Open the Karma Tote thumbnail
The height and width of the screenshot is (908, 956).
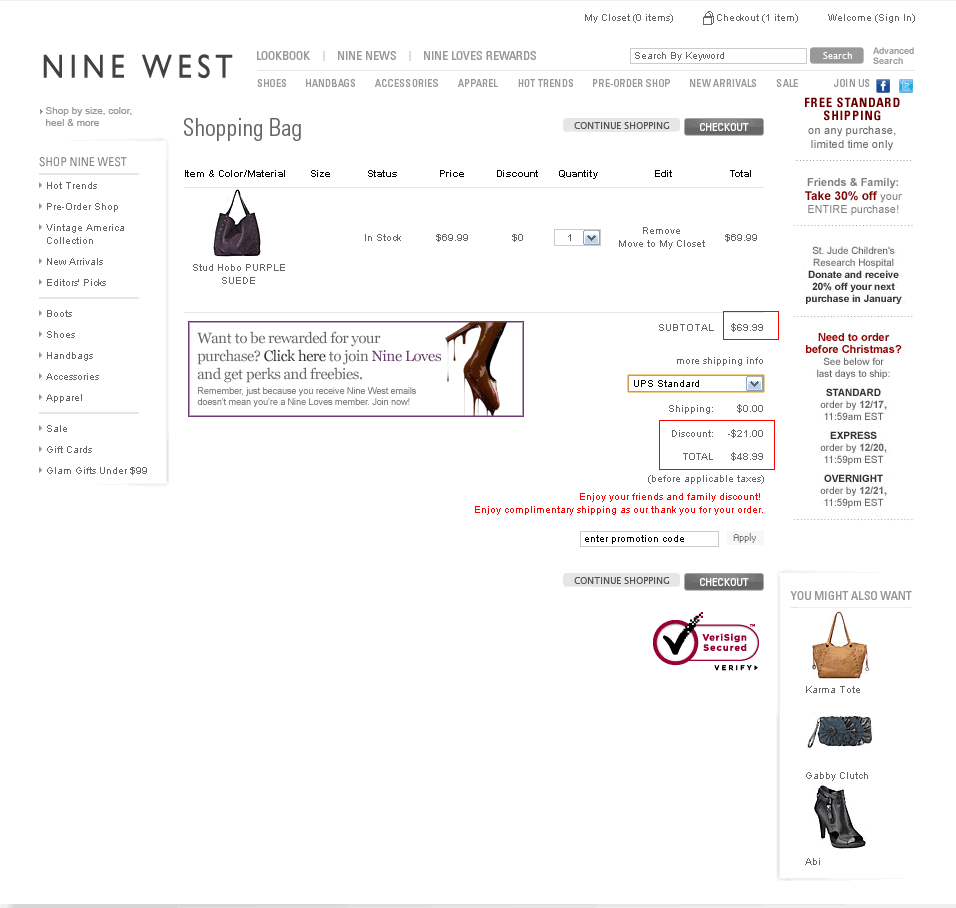point(840,645)
